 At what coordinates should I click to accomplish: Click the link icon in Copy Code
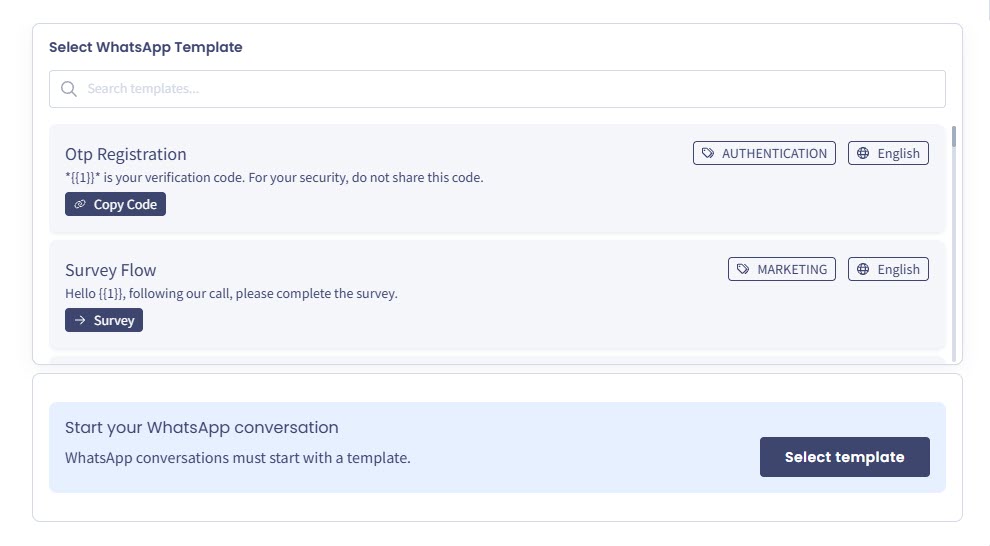coord(80,205)
